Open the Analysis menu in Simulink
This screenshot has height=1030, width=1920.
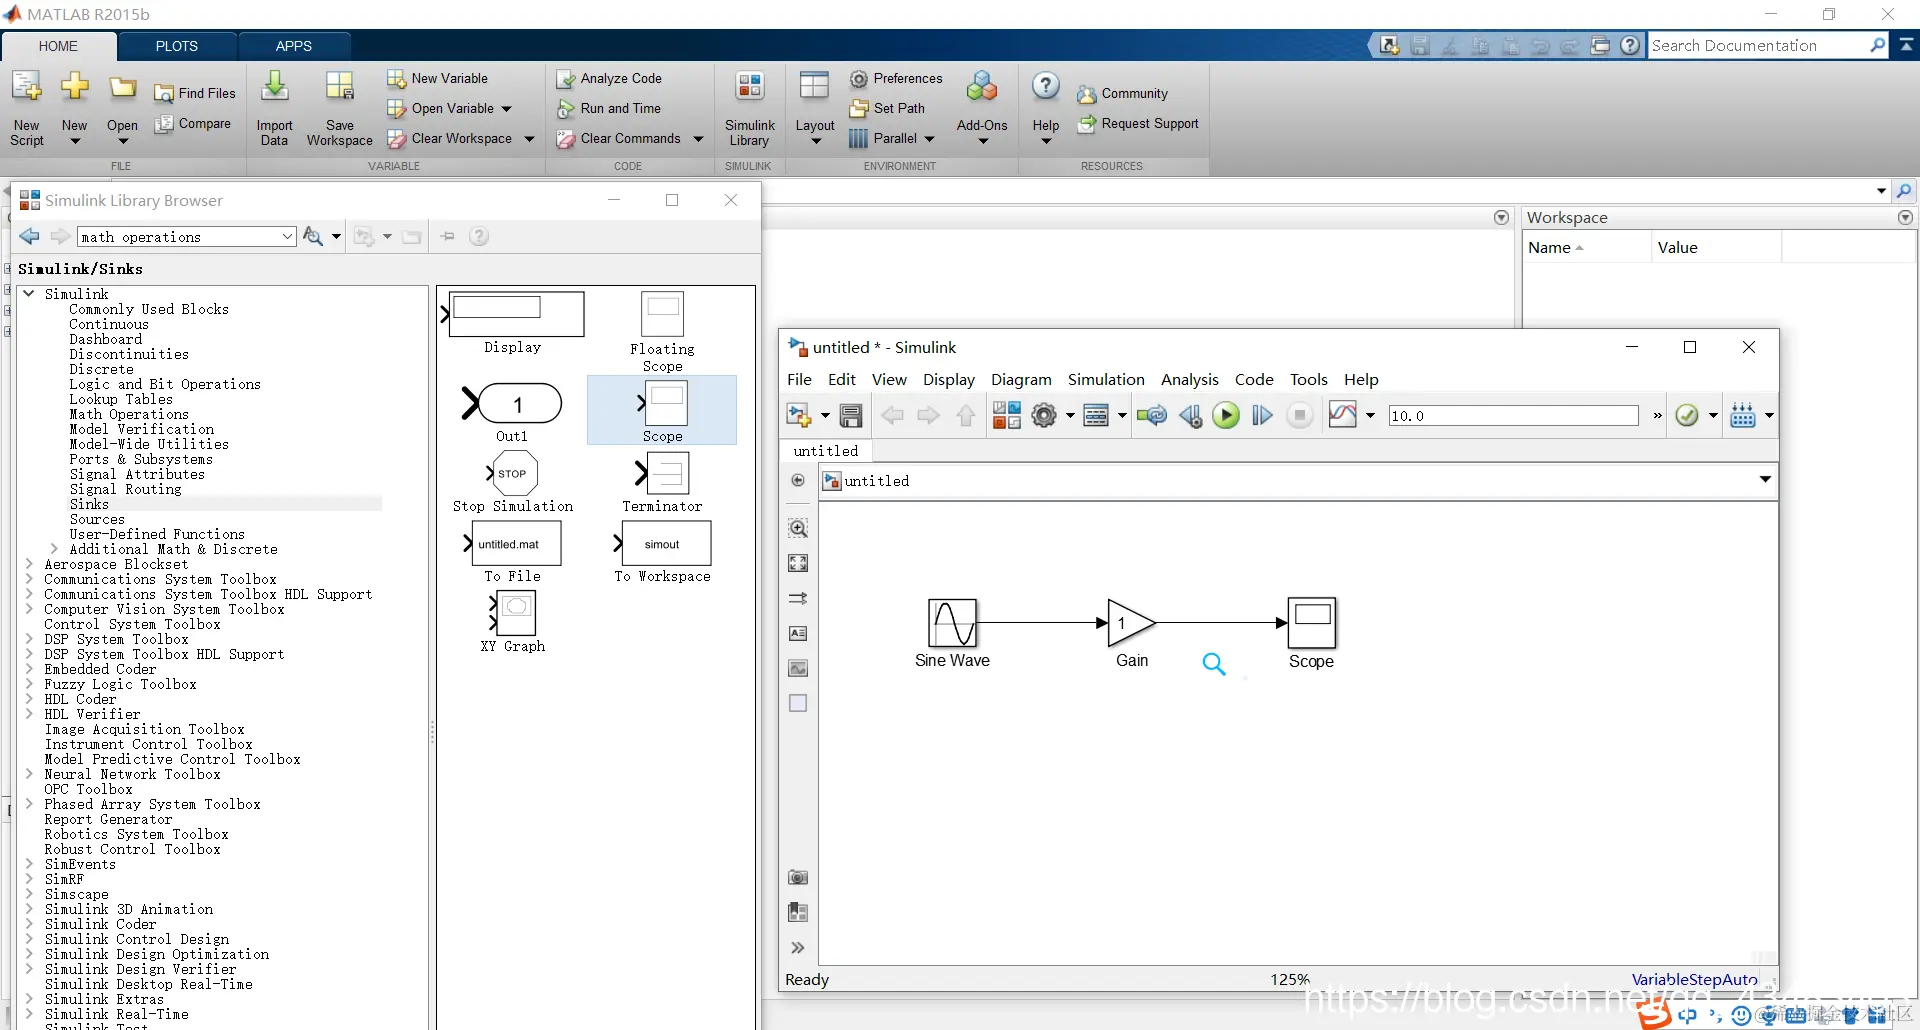tap(1189, 379)
